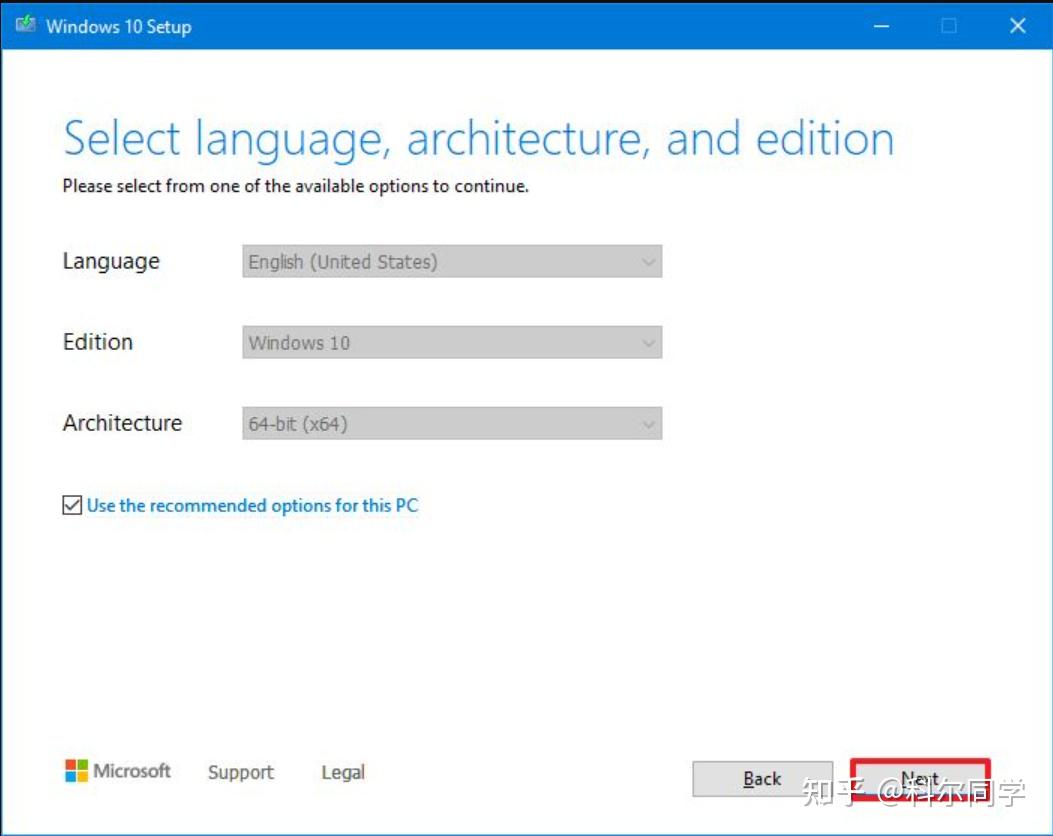The image size is (1053, 836).
Task: Expand the Edition dropdown arrow
Action: [648, 342]
